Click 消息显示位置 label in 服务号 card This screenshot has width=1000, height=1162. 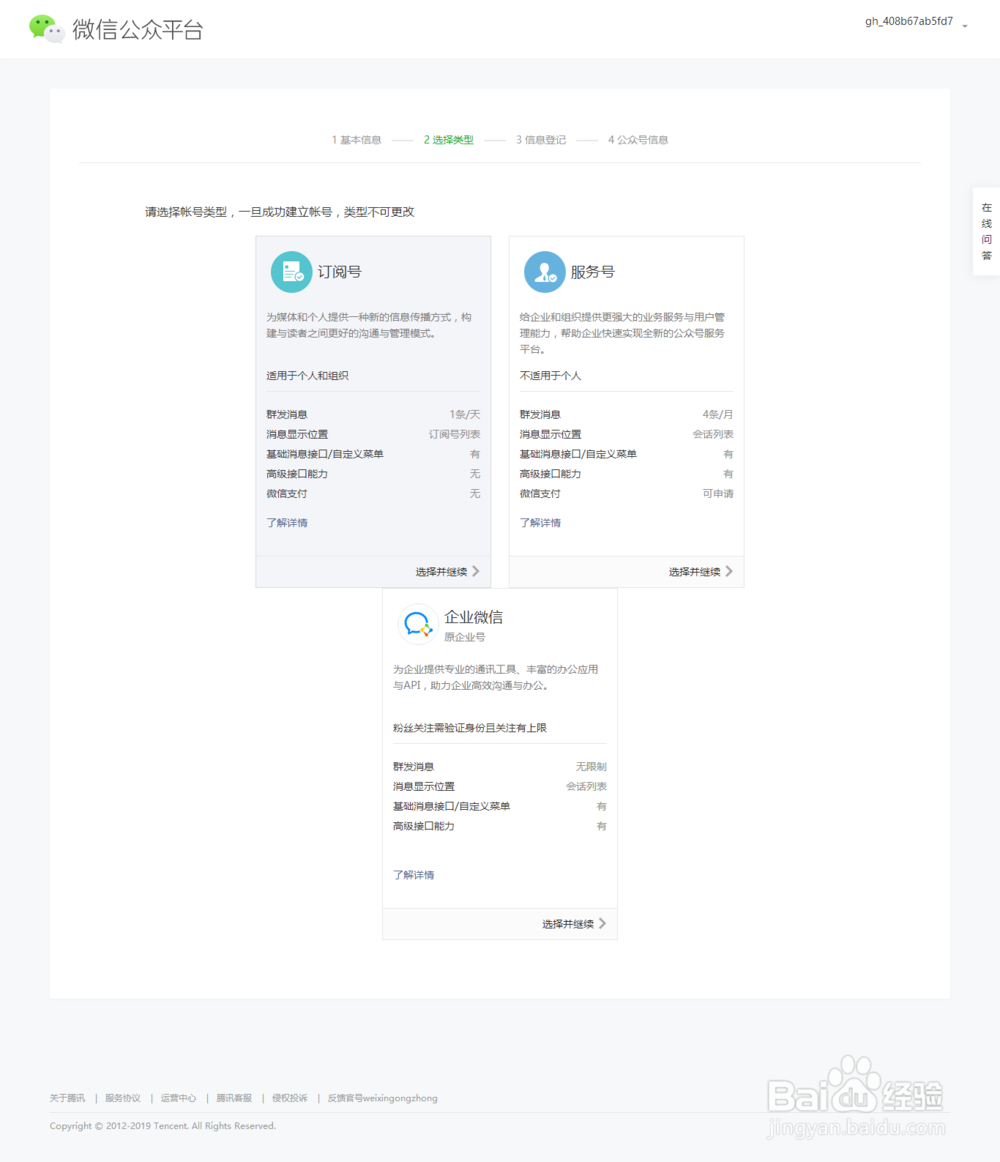pyautogui.click(x=550, y=434)
